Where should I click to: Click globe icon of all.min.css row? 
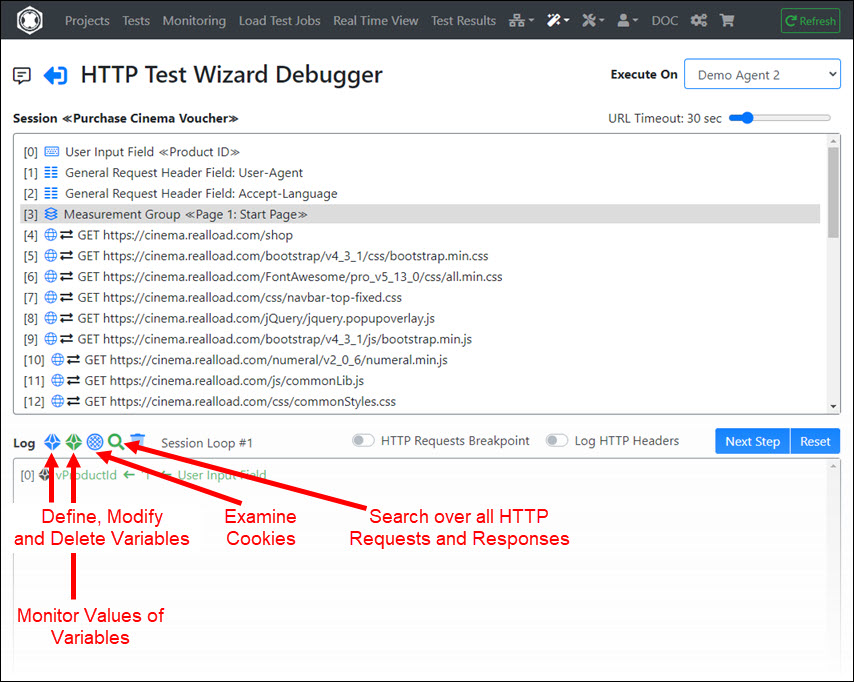pyautogui.click(x=51, y=276)
